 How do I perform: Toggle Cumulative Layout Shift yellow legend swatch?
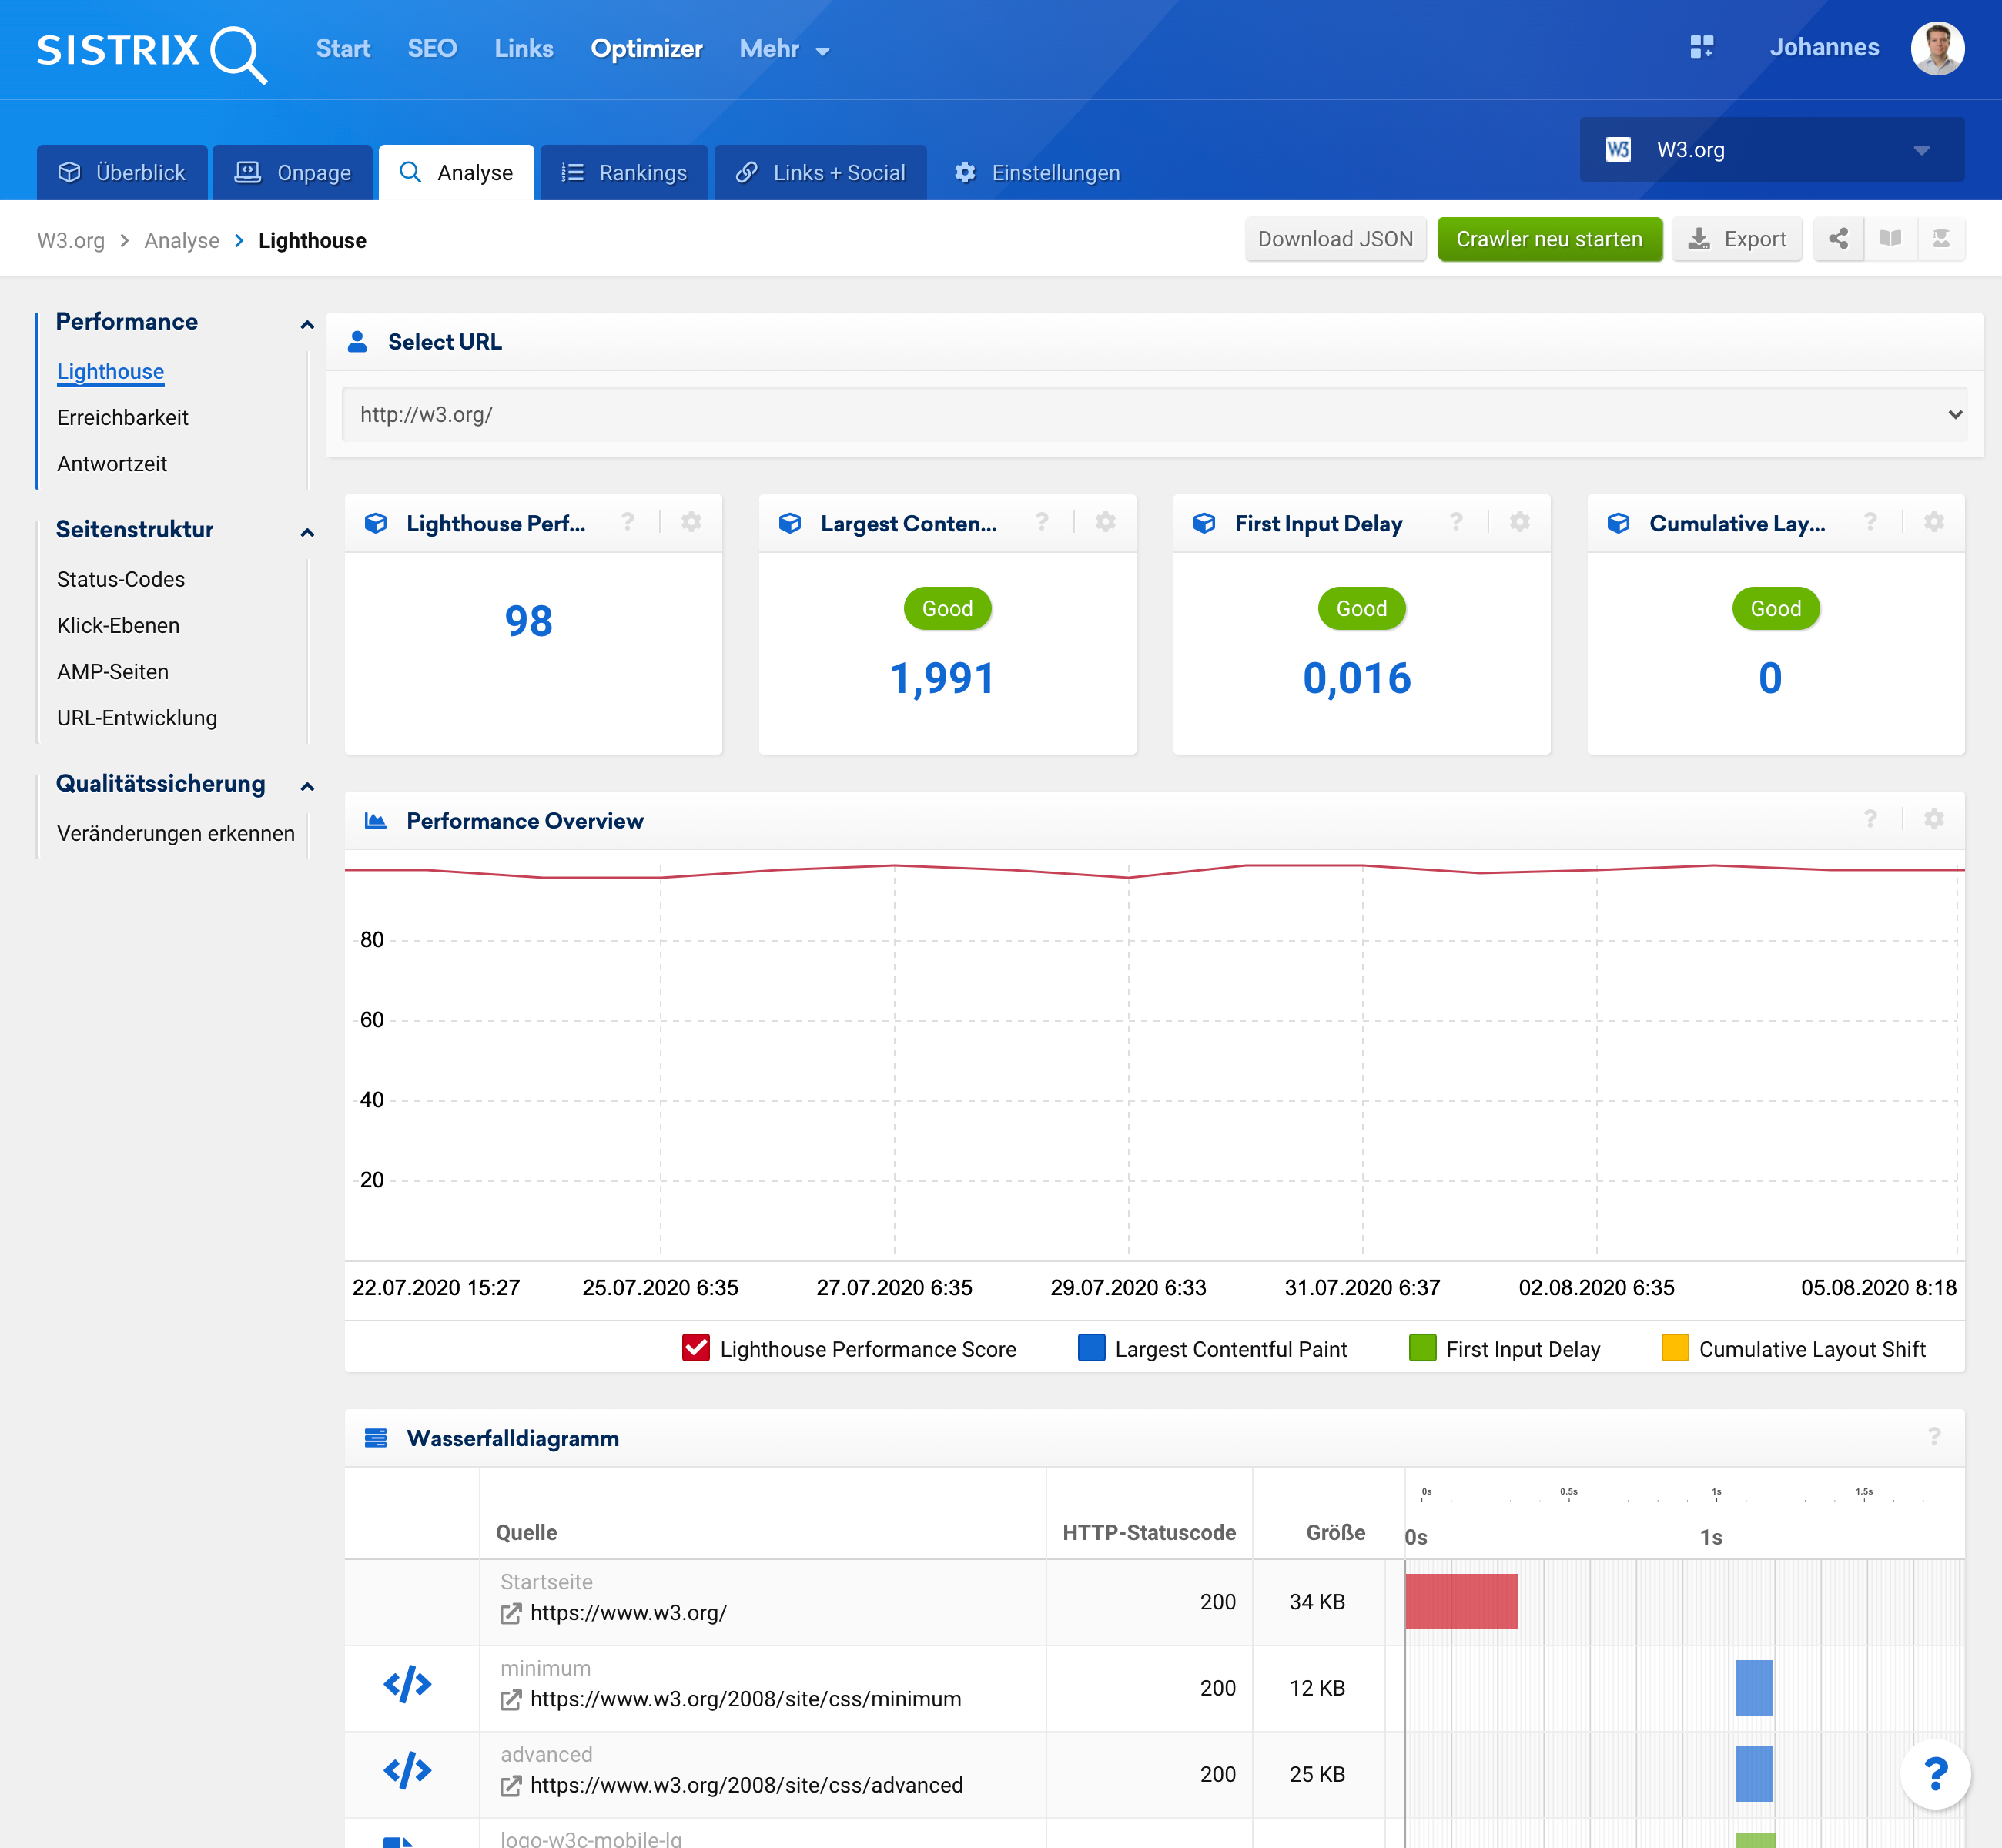pyautogui.click(x=1675, y=1348)
